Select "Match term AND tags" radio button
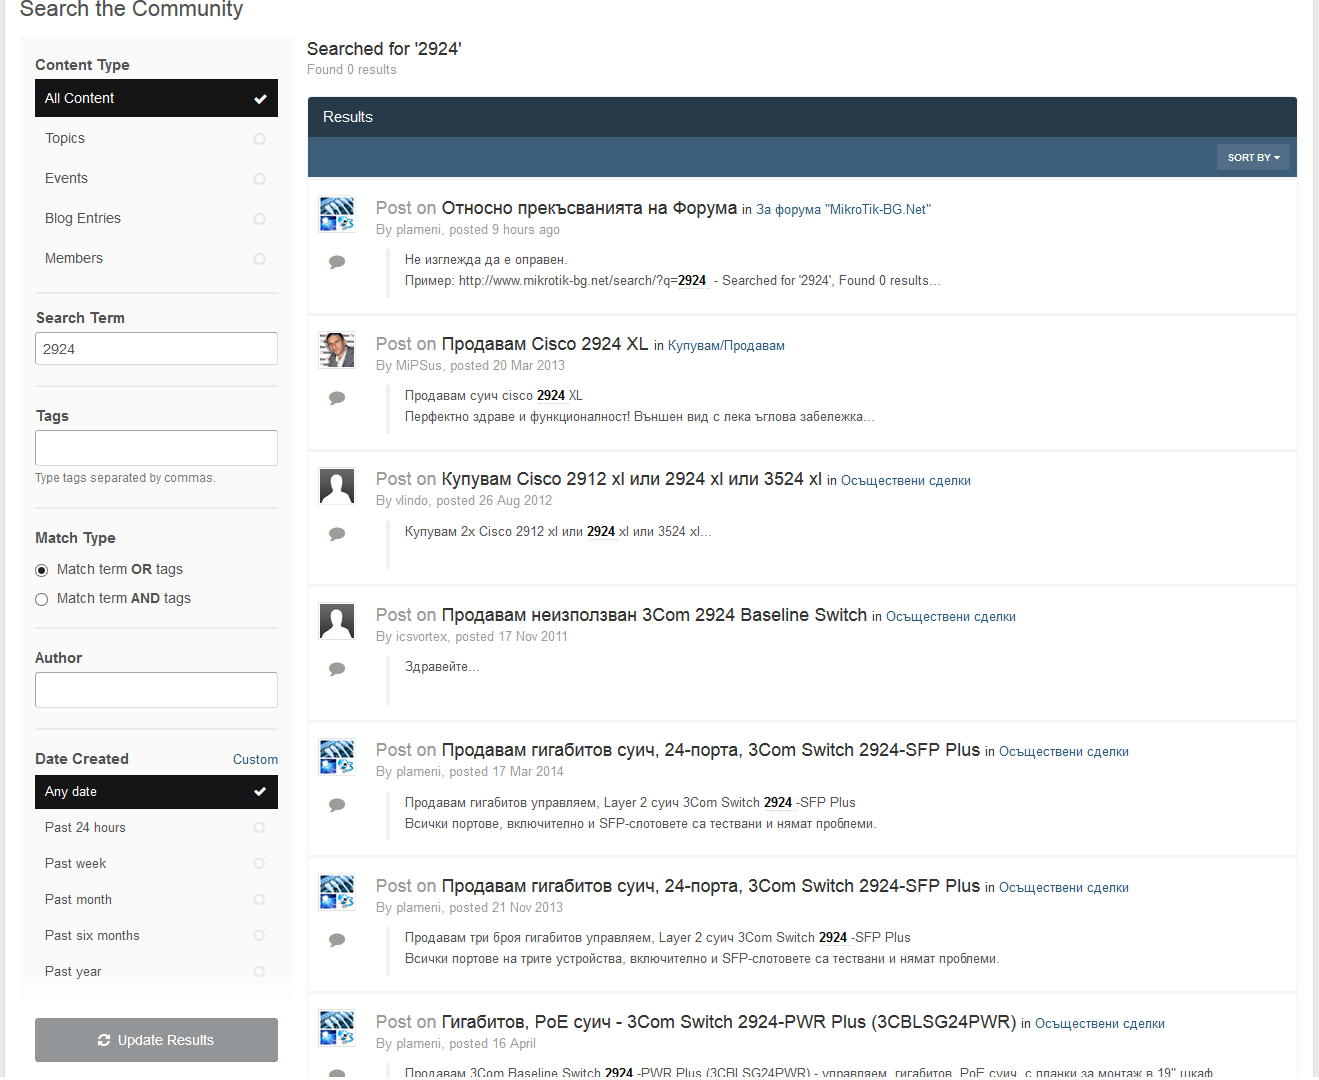The image size is (1319, 1080). (x=42, y=599)
